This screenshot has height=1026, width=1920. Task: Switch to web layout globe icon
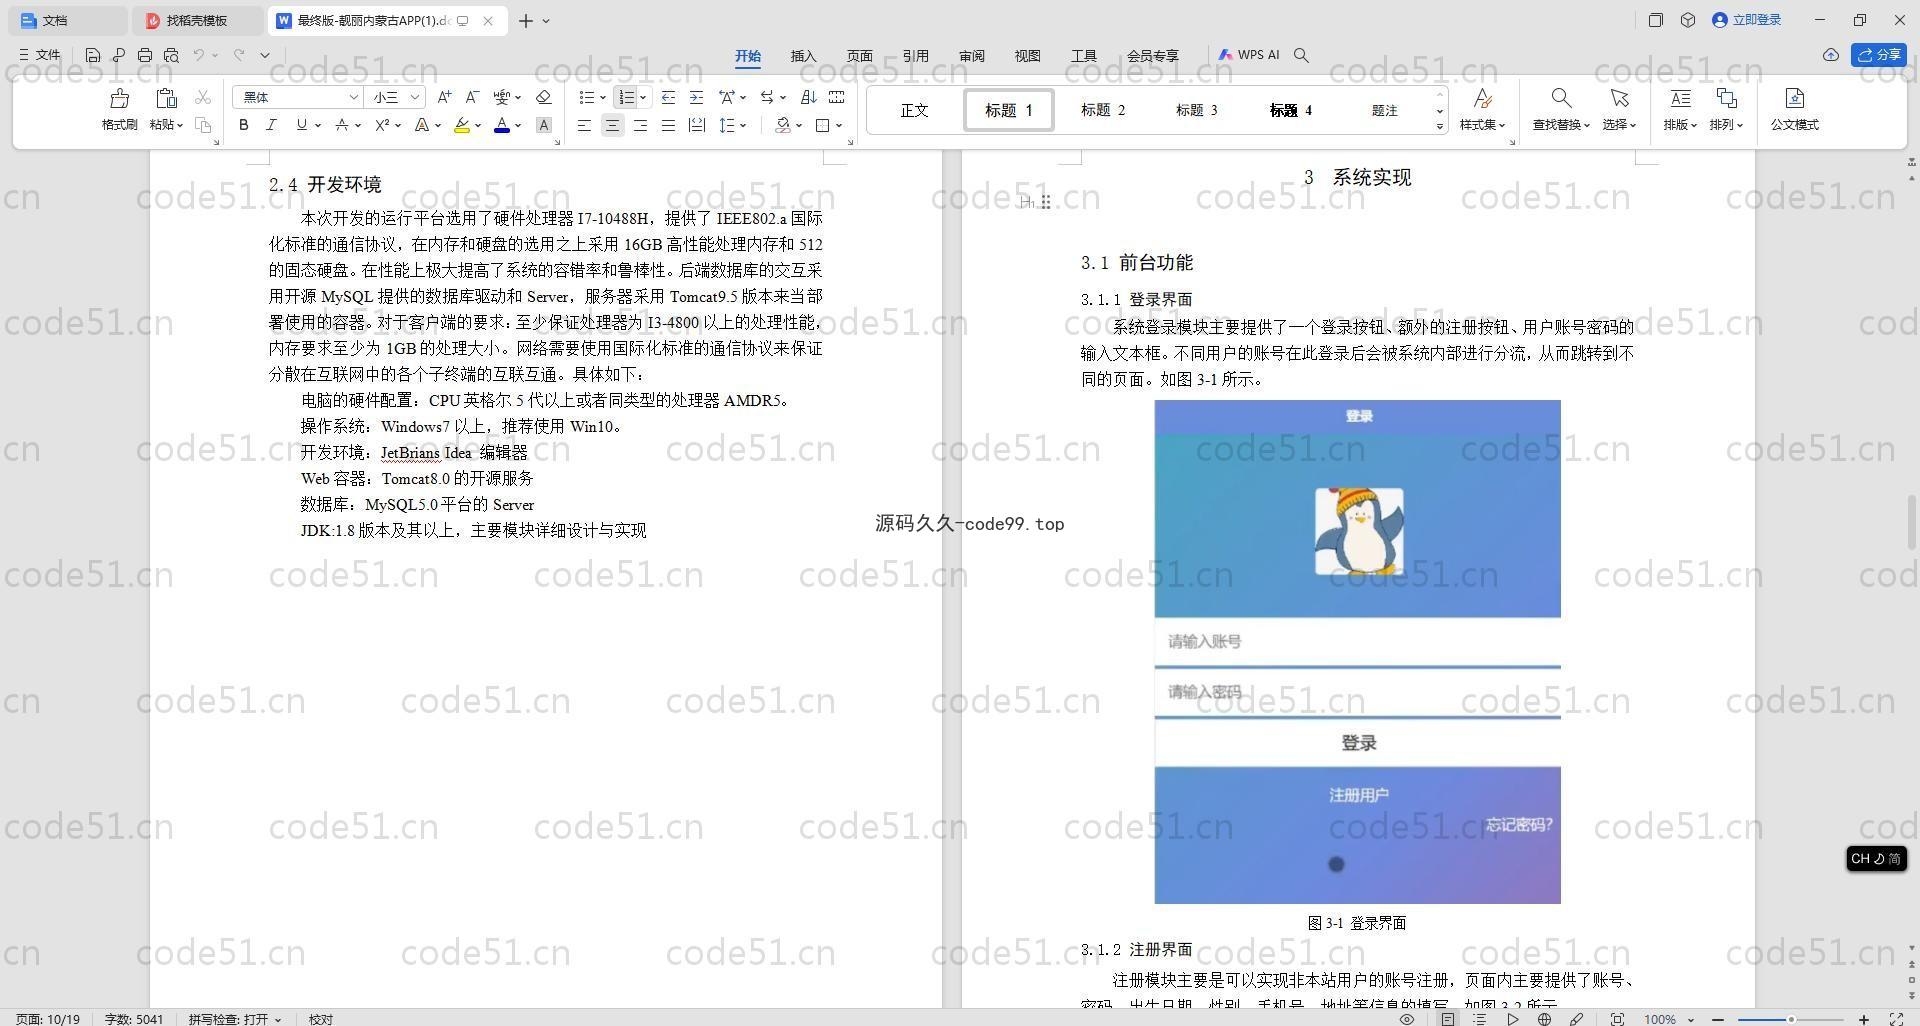(1544, 1019)
